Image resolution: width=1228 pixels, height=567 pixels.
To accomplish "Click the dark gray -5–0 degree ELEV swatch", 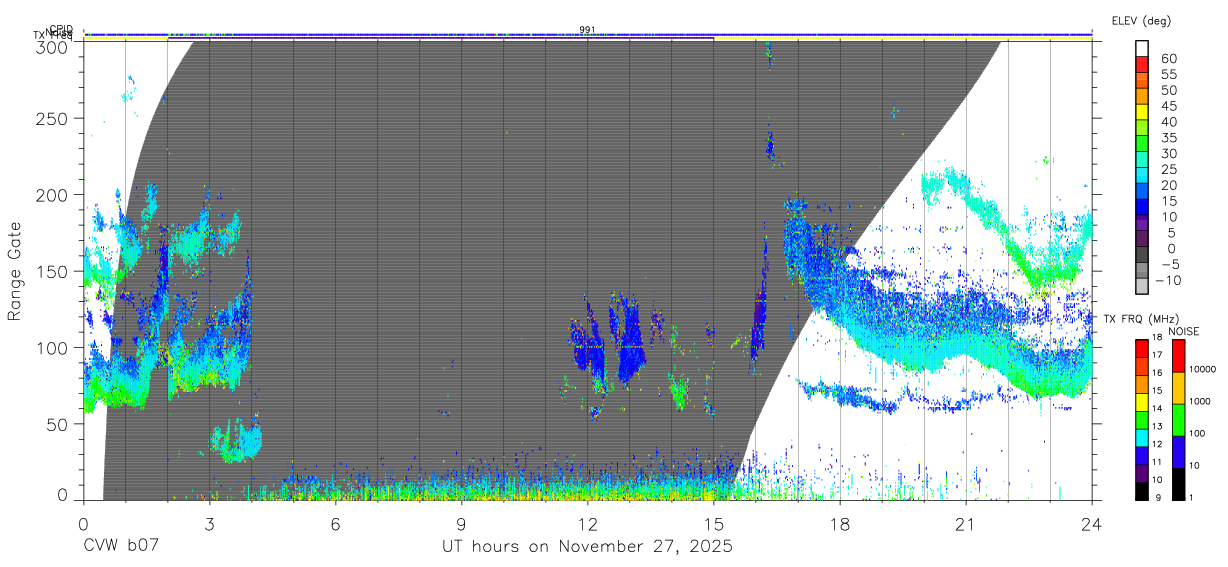I will coord(1143,255).
